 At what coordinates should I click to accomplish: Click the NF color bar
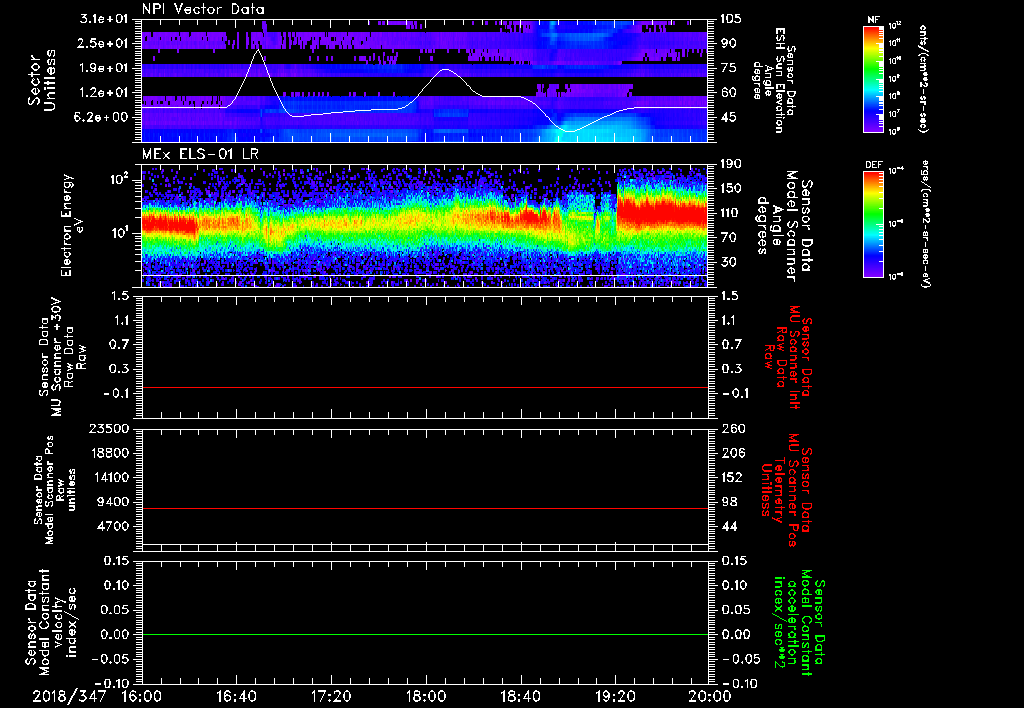pyautogui.click(x=874, y=78)
